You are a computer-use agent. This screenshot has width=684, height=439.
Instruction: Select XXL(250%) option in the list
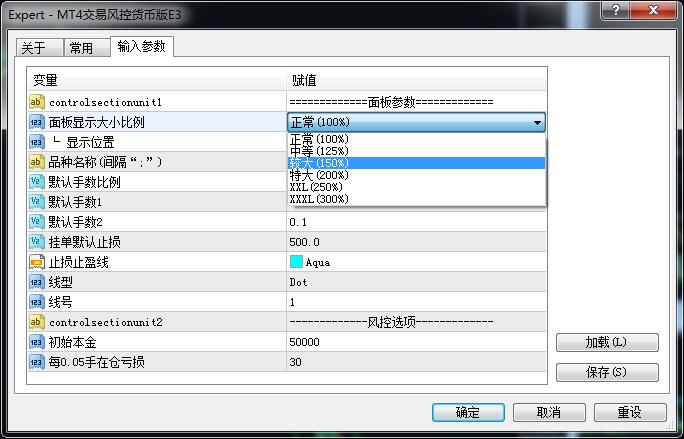[x=416, y=187]
